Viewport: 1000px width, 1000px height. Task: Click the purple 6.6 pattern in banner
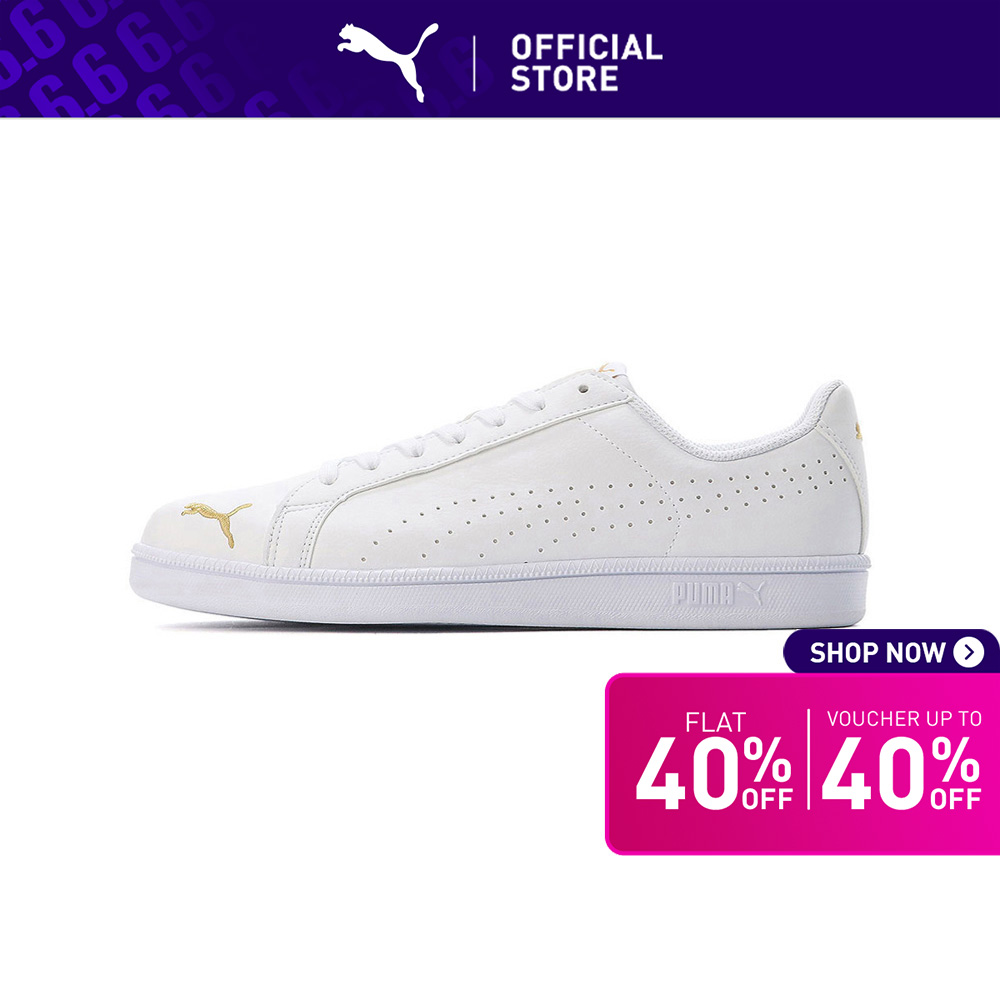[115, 59]
